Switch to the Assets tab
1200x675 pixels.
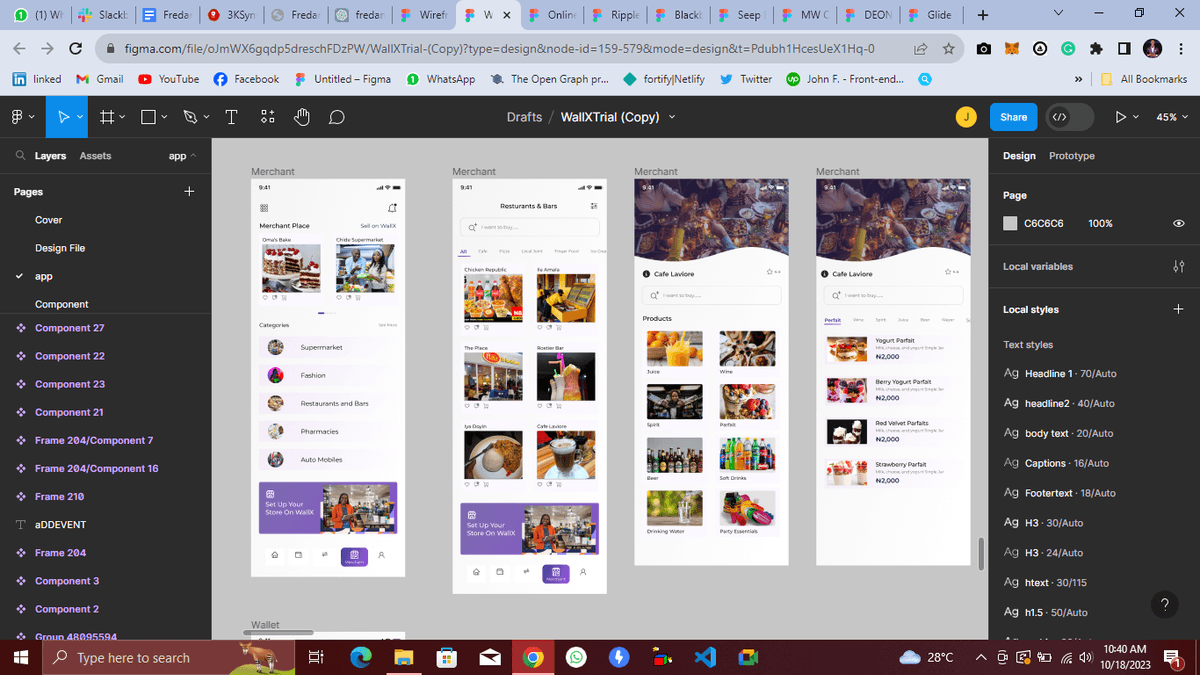[95, 156]
